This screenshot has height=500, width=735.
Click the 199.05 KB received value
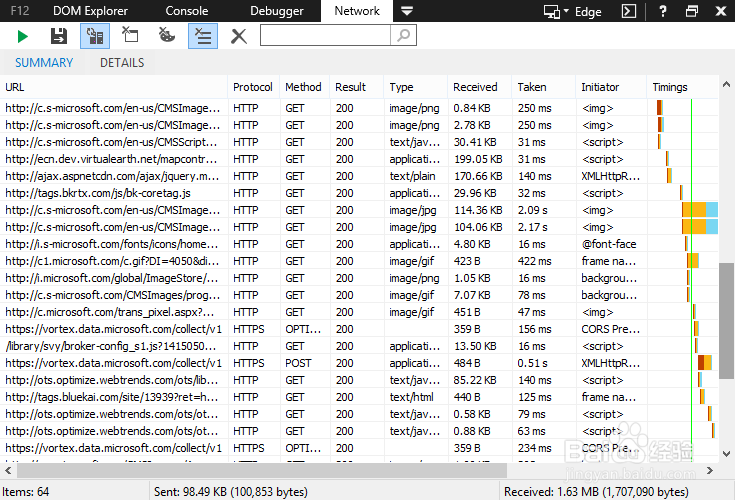click(478, 159)
